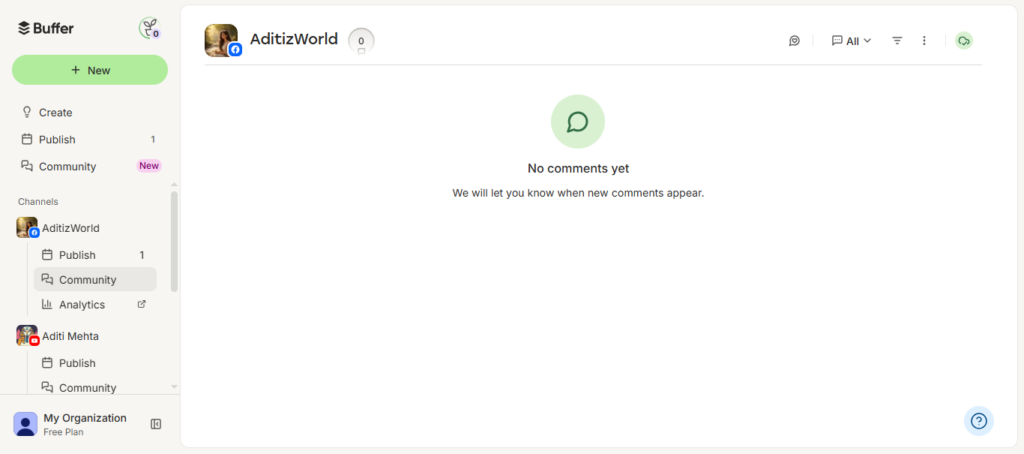Open Publish under AditizWorld channel
Viewport: 1024px width, 454px height.
coord(95,255)
